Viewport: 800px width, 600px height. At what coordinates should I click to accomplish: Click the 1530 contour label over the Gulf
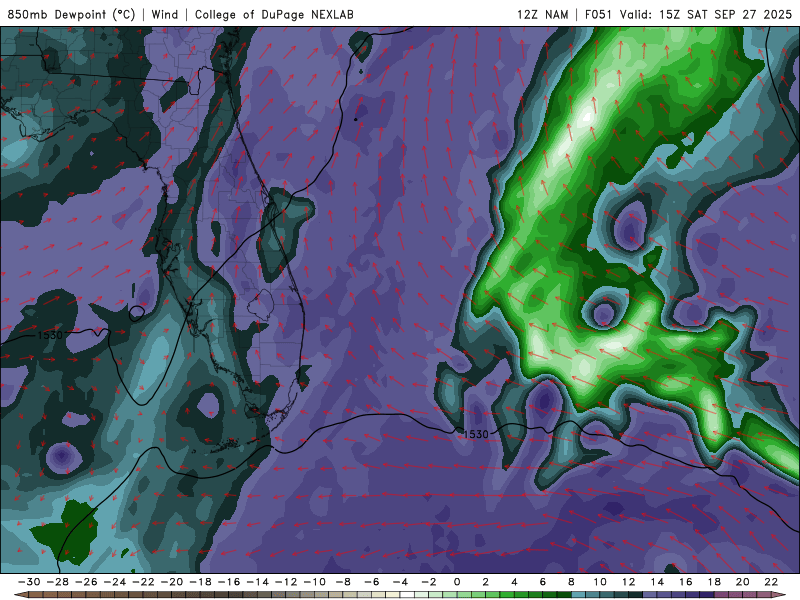pos(50,335)
